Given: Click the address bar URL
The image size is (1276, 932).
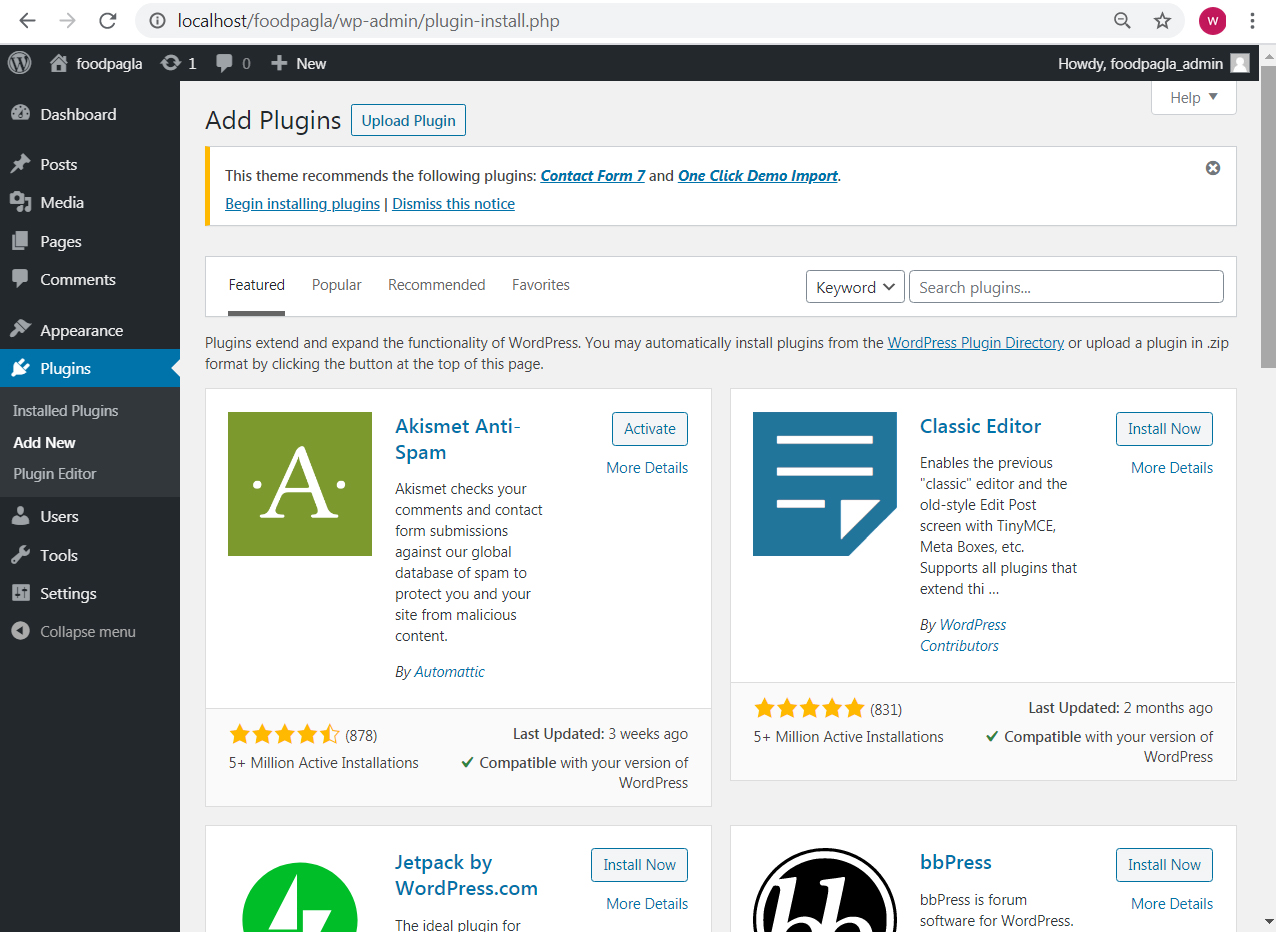Looking at the screenshot, I should (x=368, y=20).
